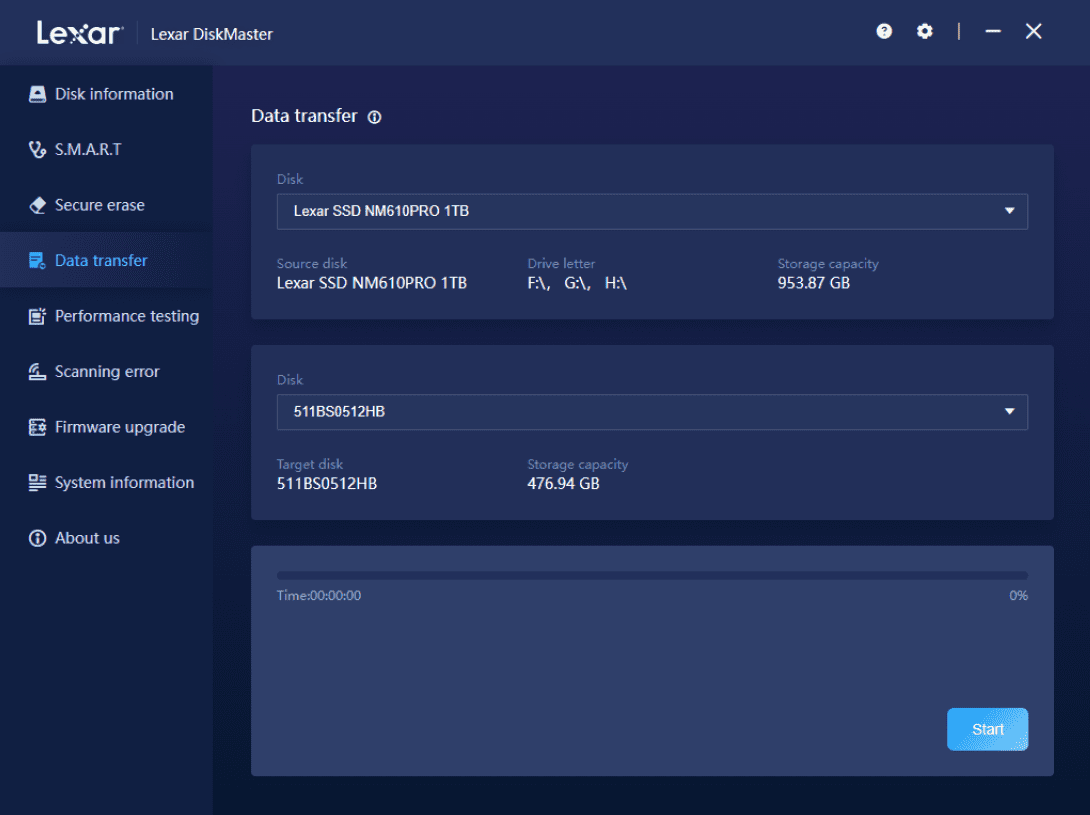This screenshot has width=1090, height=815.
Task: Click the Data transfer sidebar icon
Action: click(x=38, y=261)
